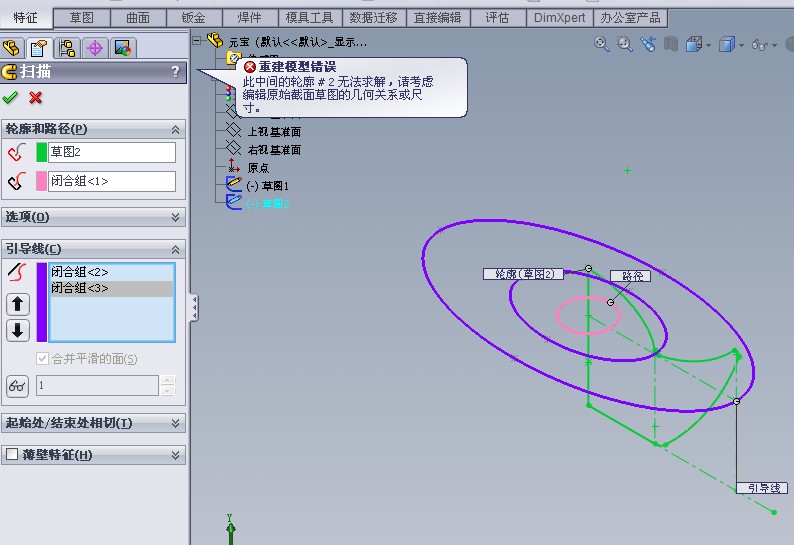Switch to the 评估 tab

(x=497, y=18)
